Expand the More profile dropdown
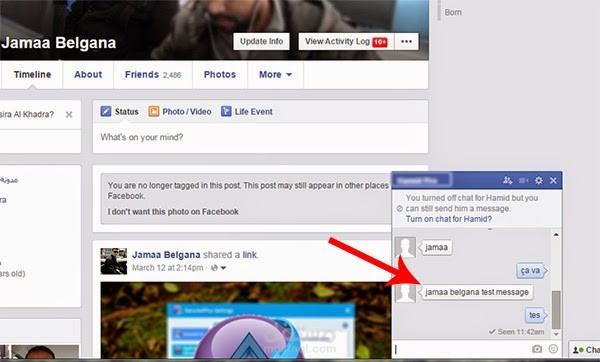 tap(276, 75)
